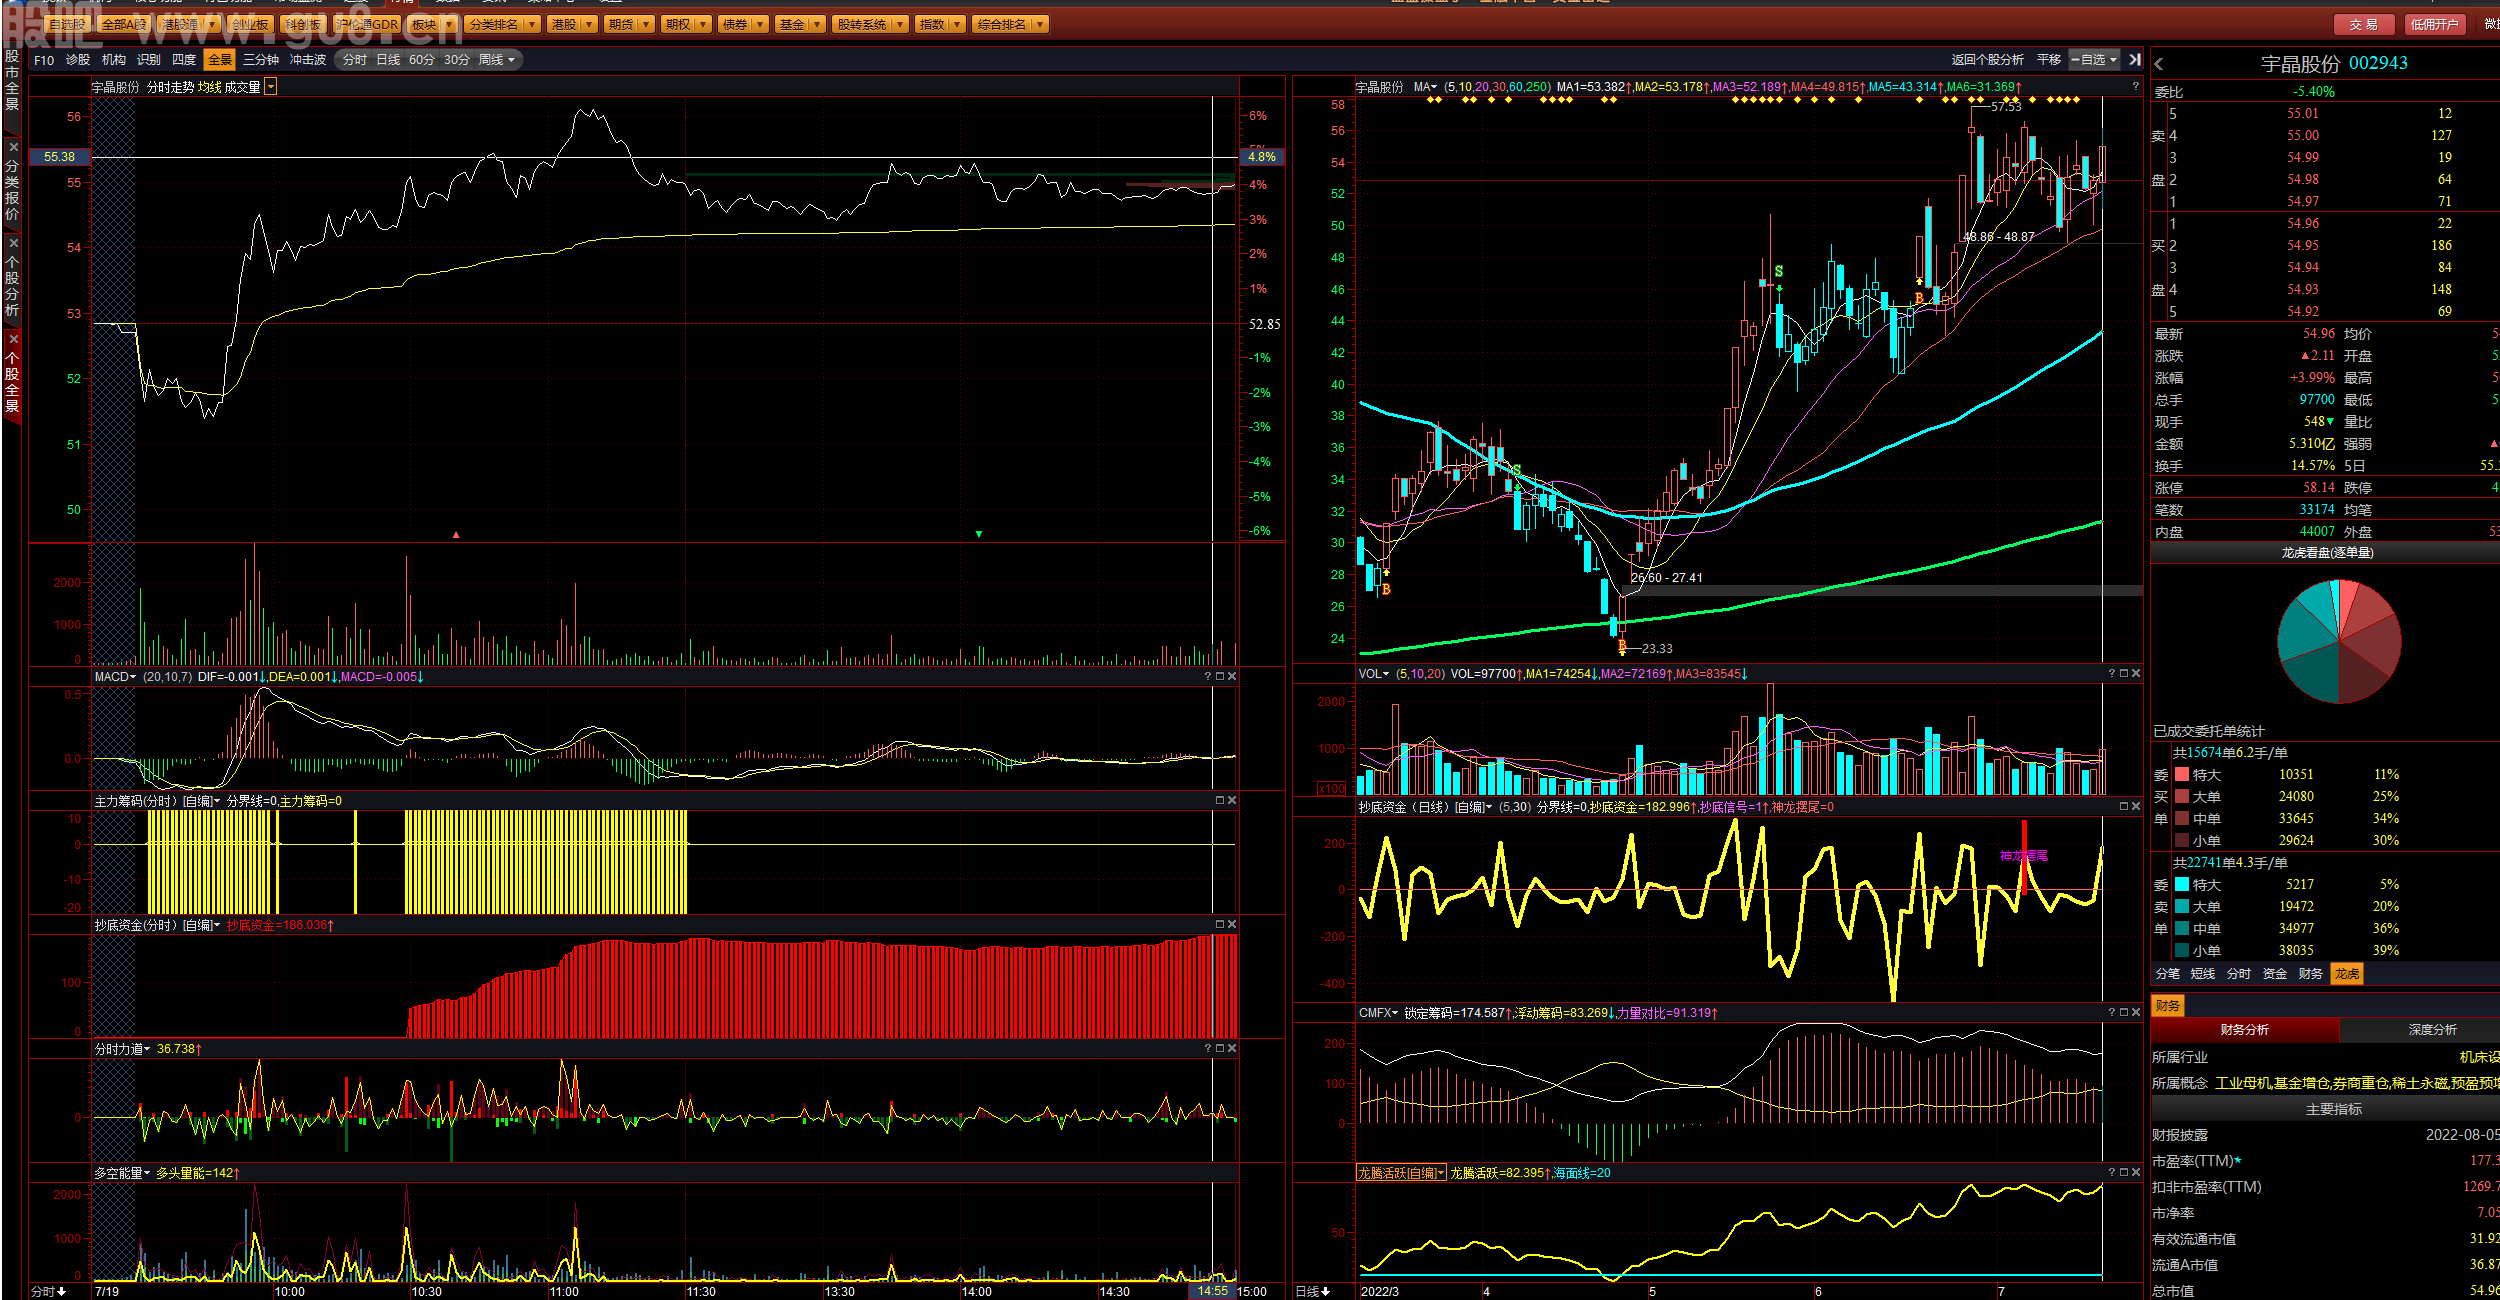Maximize the MACD indicator panel

(x=1220, y=677)
